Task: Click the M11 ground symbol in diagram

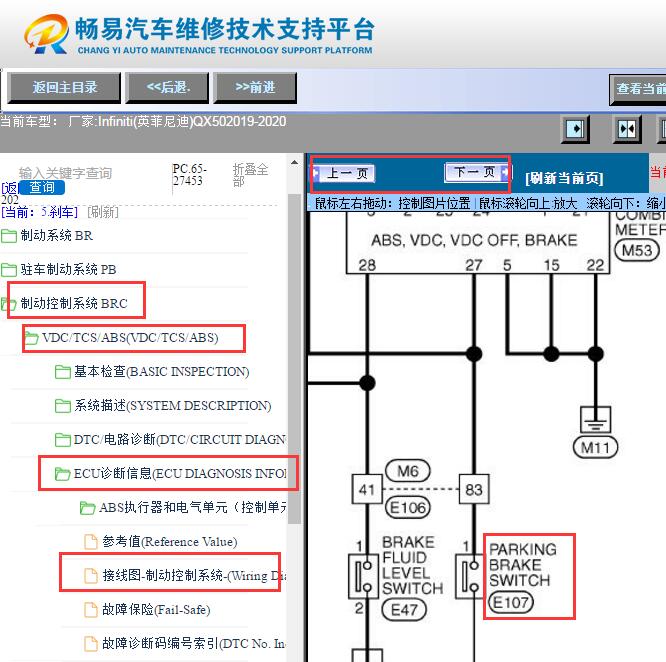Action: [x=595, y=420]
